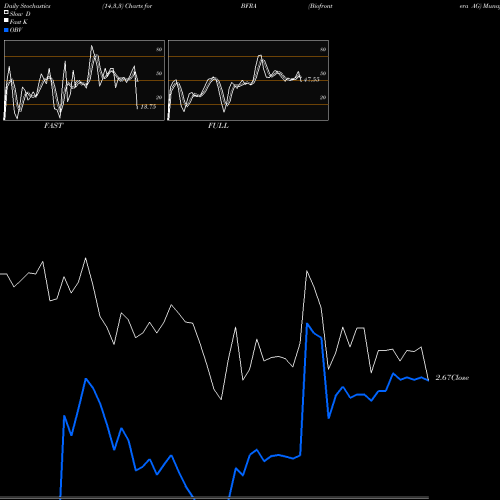Click the OBV legend label text

tap(16, 30)
